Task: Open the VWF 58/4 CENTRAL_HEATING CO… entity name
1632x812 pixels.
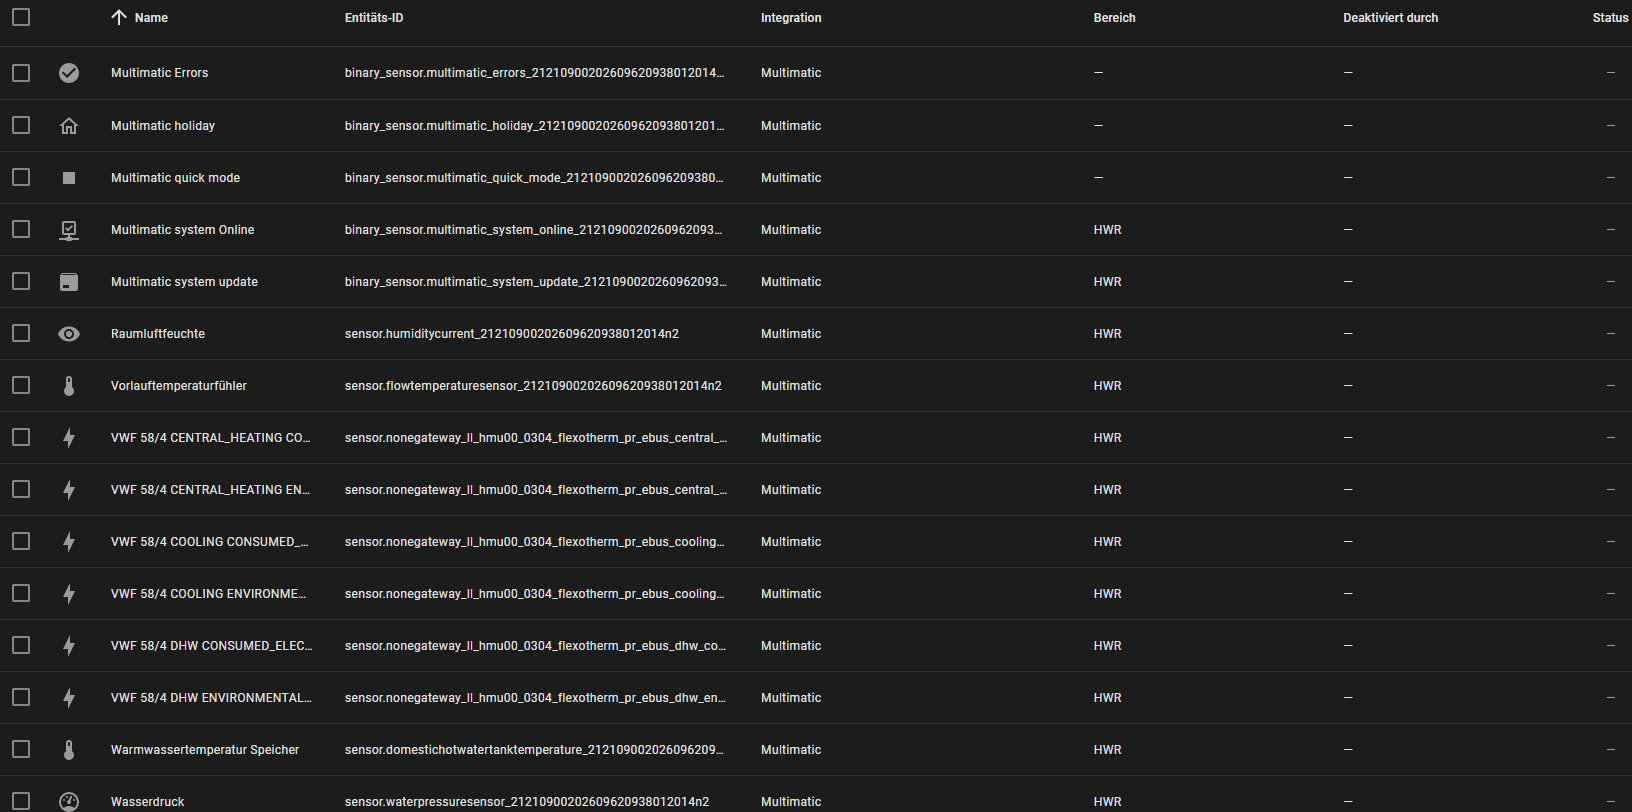Action: point(210,438)
